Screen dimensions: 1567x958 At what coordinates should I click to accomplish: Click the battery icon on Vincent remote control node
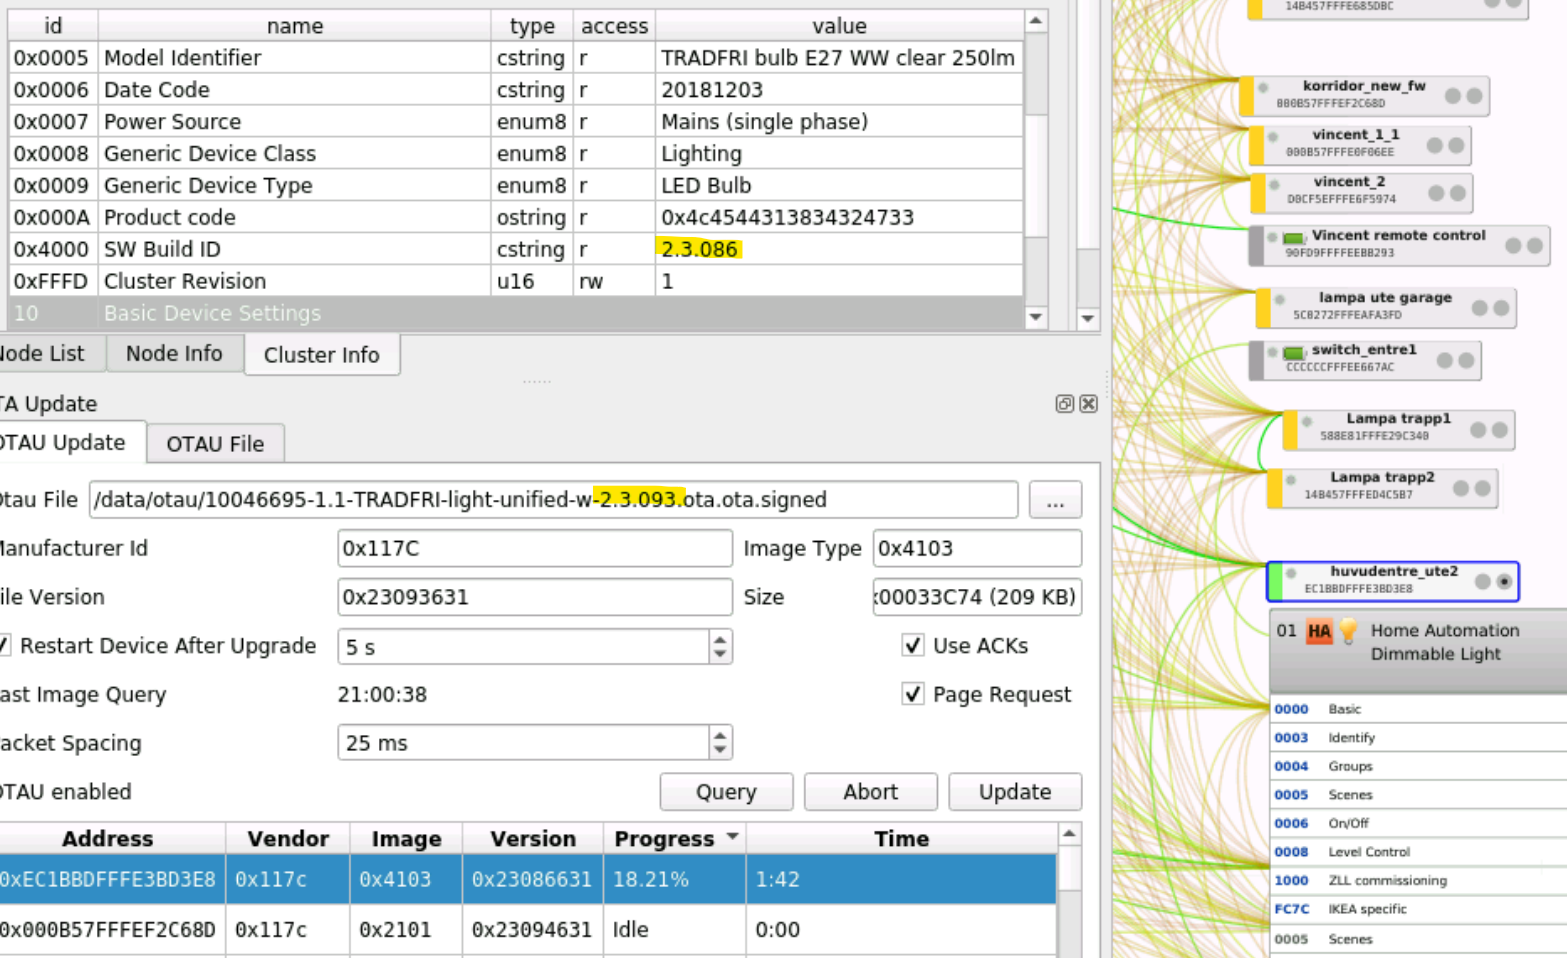point(1294,238)
